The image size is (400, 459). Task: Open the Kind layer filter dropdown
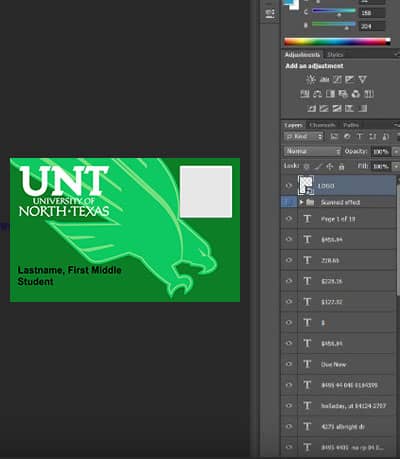click(304, 136)
